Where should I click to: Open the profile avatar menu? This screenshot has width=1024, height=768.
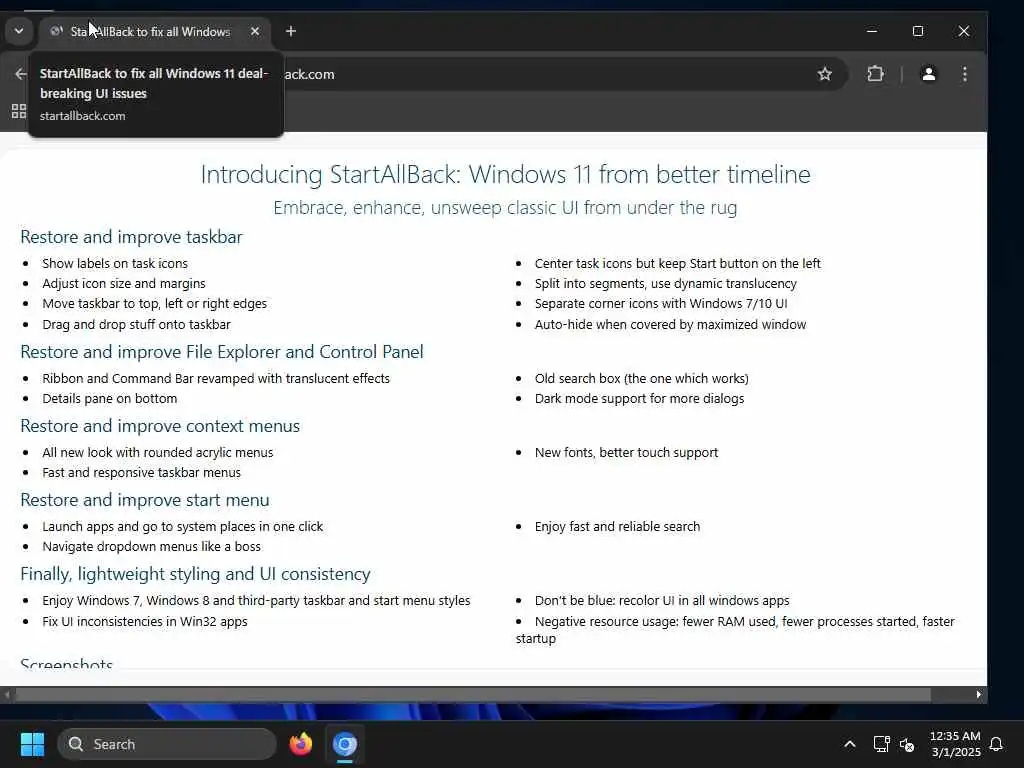[x=928, y=74]
